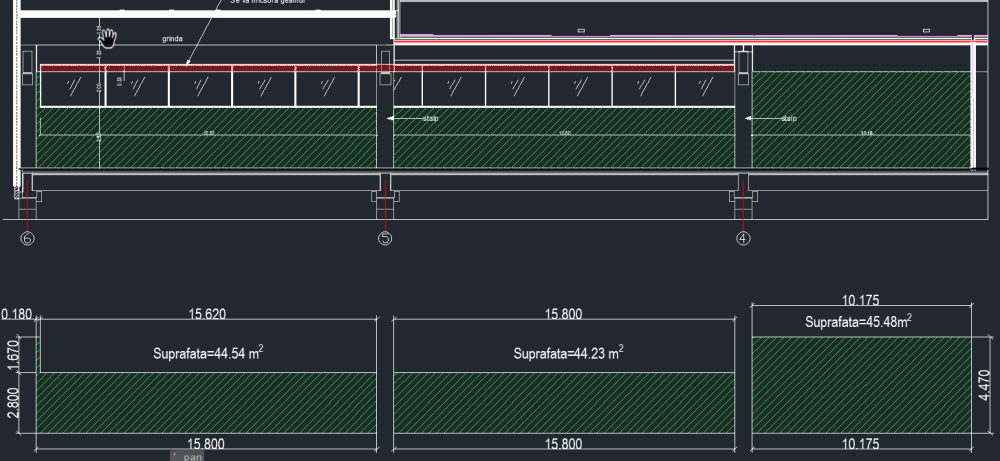
Task: Click the red hatched band above glazing panels
Action: click(387, 68)
